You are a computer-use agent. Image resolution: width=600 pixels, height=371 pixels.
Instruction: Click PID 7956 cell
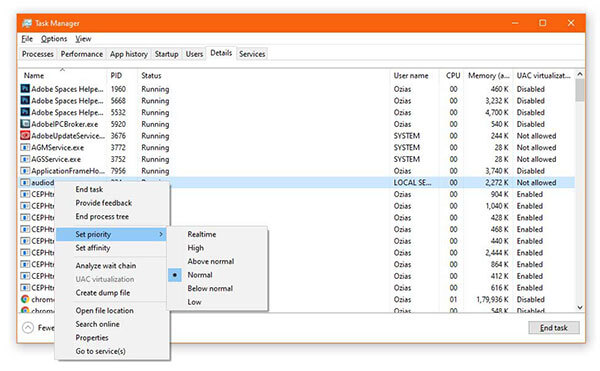(x=118, y=171)
